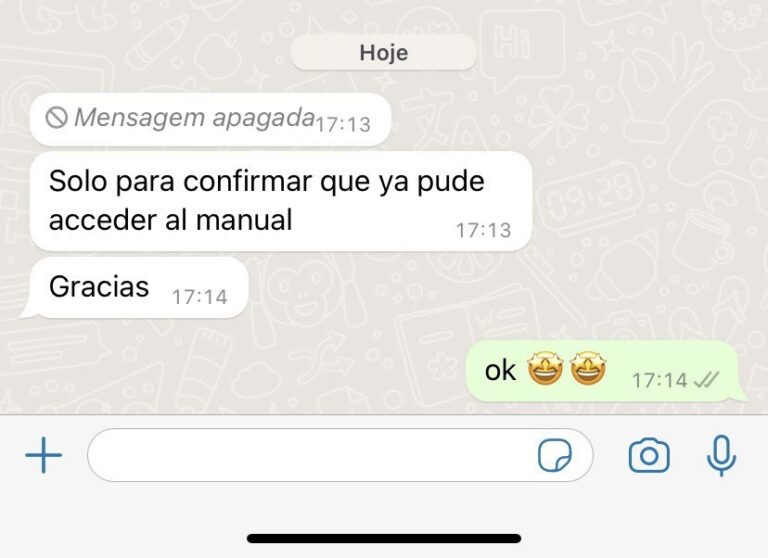Tap the 17:14 timestamp next to Gracias
Screen dimensions: 768x558
[x=200, y=297]
